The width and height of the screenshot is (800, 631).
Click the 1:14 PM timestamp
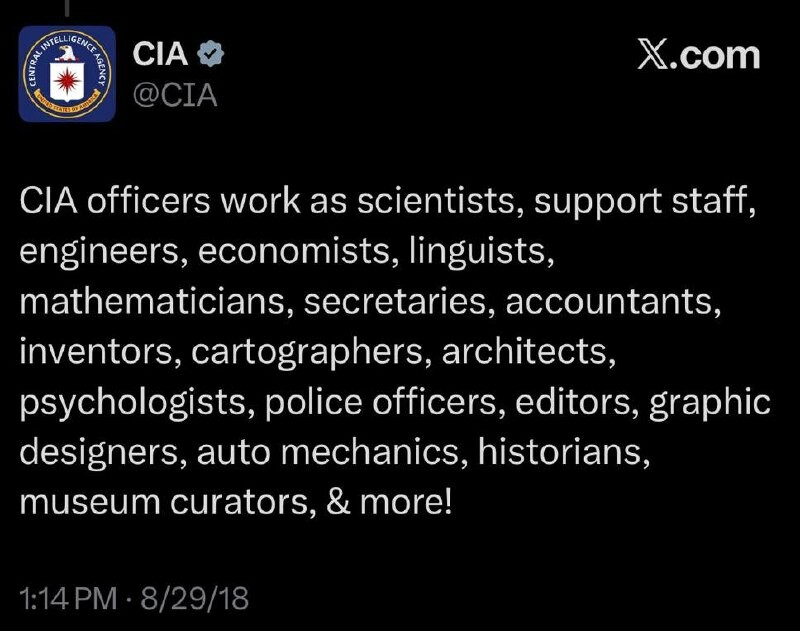66,599
